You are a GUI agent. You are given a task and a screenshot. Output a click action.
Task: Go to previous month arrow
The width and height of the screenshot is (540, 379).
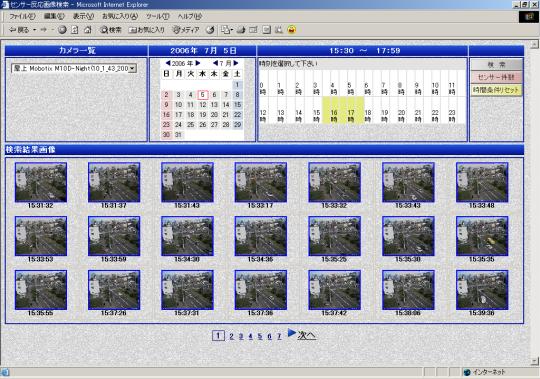coord(215,63)
